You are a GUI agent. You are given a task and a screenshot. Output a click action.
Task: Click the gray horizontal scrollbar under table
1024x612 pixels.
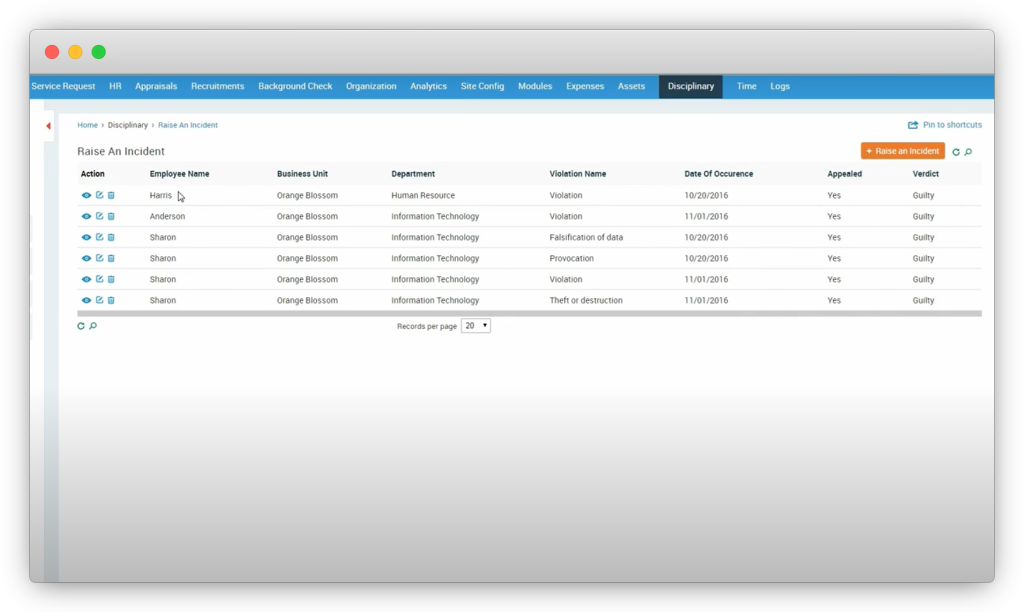[529, 314]
